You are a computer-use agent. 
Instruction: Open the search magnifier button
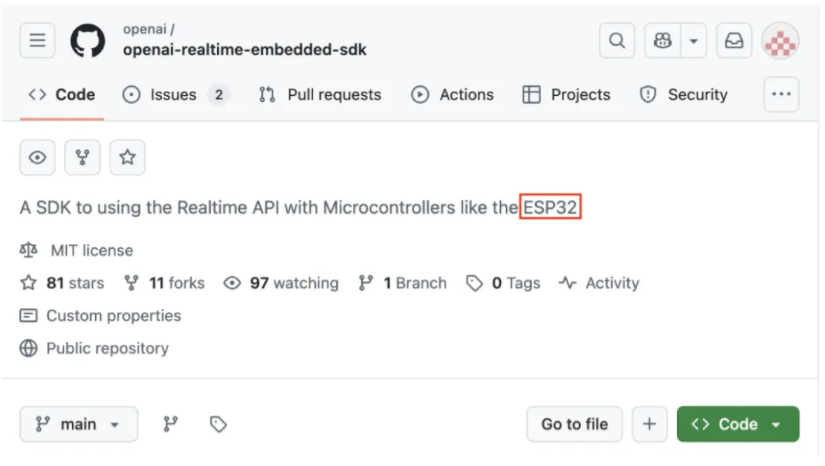tap(617, 40)
